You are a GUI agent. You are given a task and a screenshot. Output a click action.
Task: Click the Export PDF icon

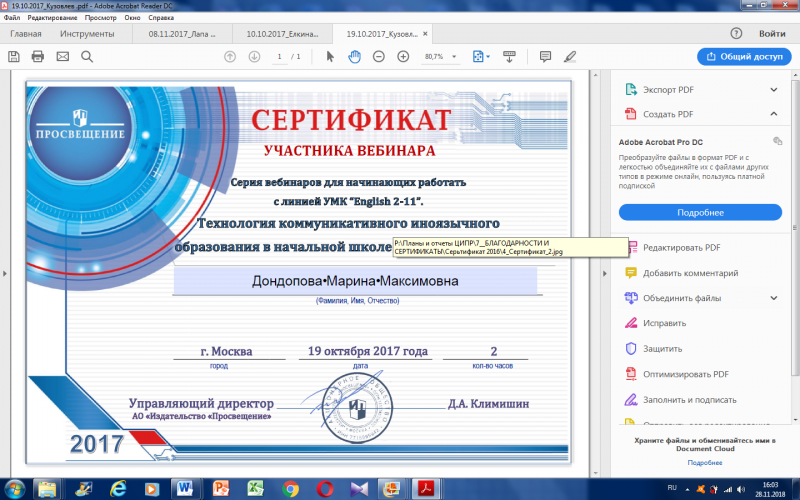tap(631, 90)
